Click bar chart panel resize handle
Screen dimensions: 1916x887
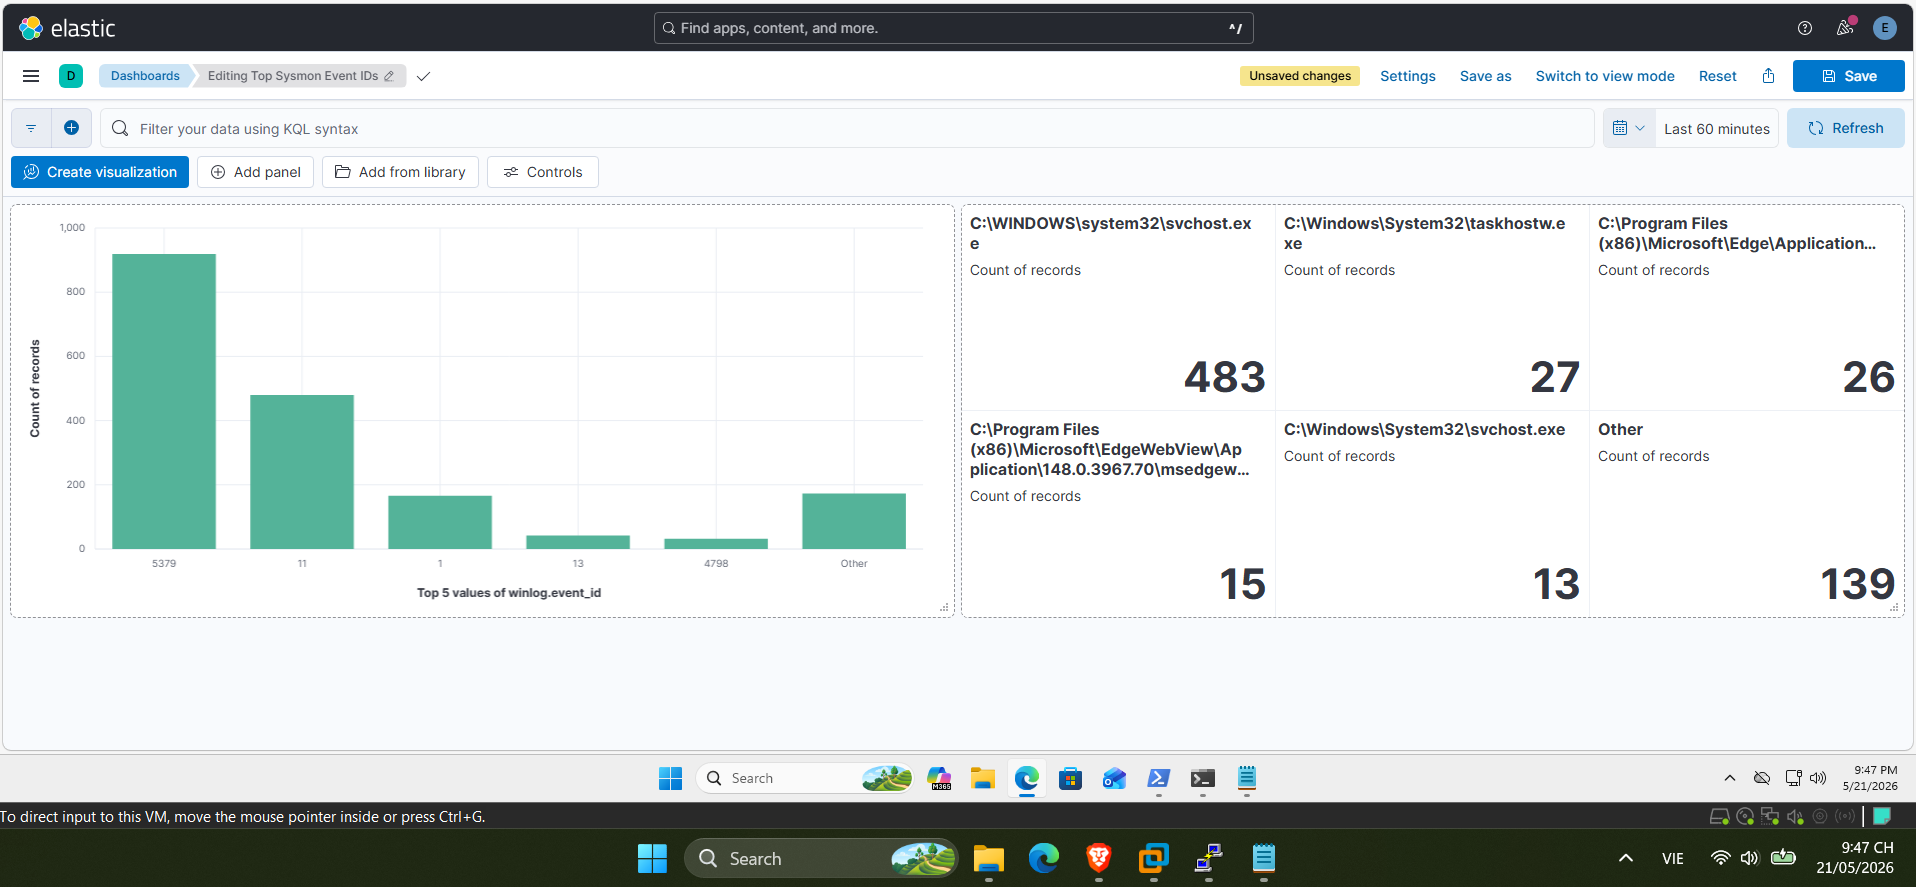[945, 607]
